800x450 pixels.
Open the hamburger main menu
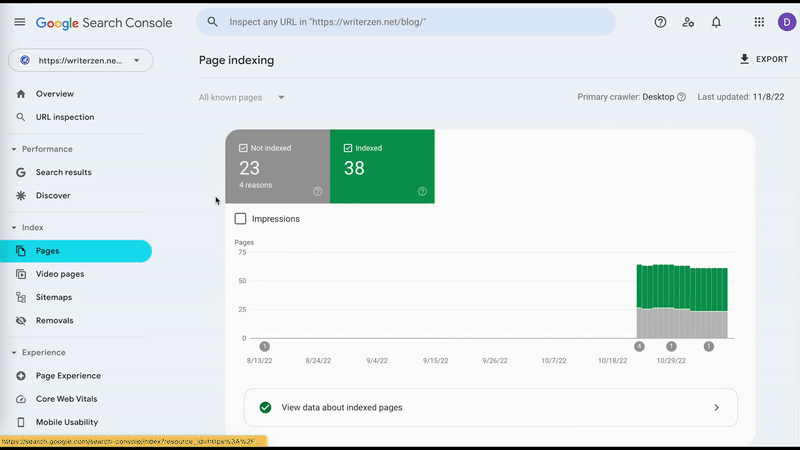coord(20,22)
